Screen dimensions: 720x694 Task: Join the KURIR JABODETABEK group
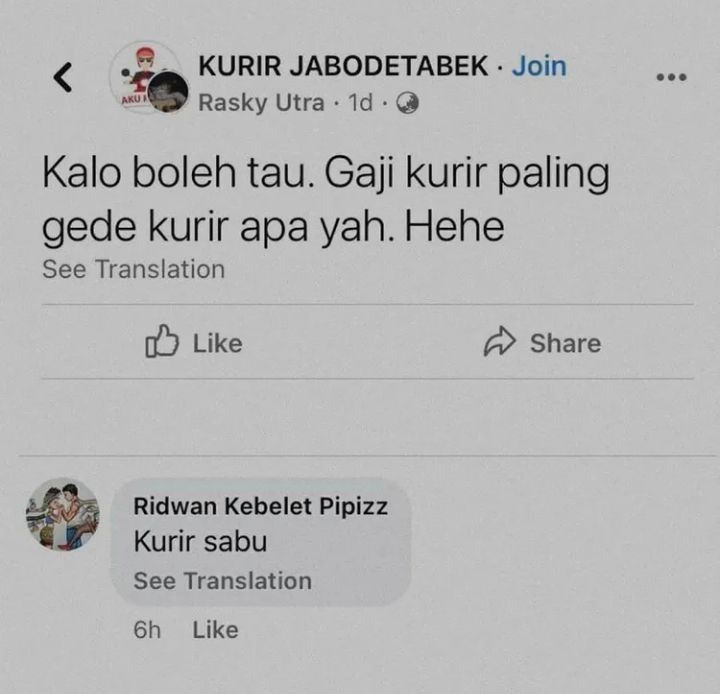[540, 66]
